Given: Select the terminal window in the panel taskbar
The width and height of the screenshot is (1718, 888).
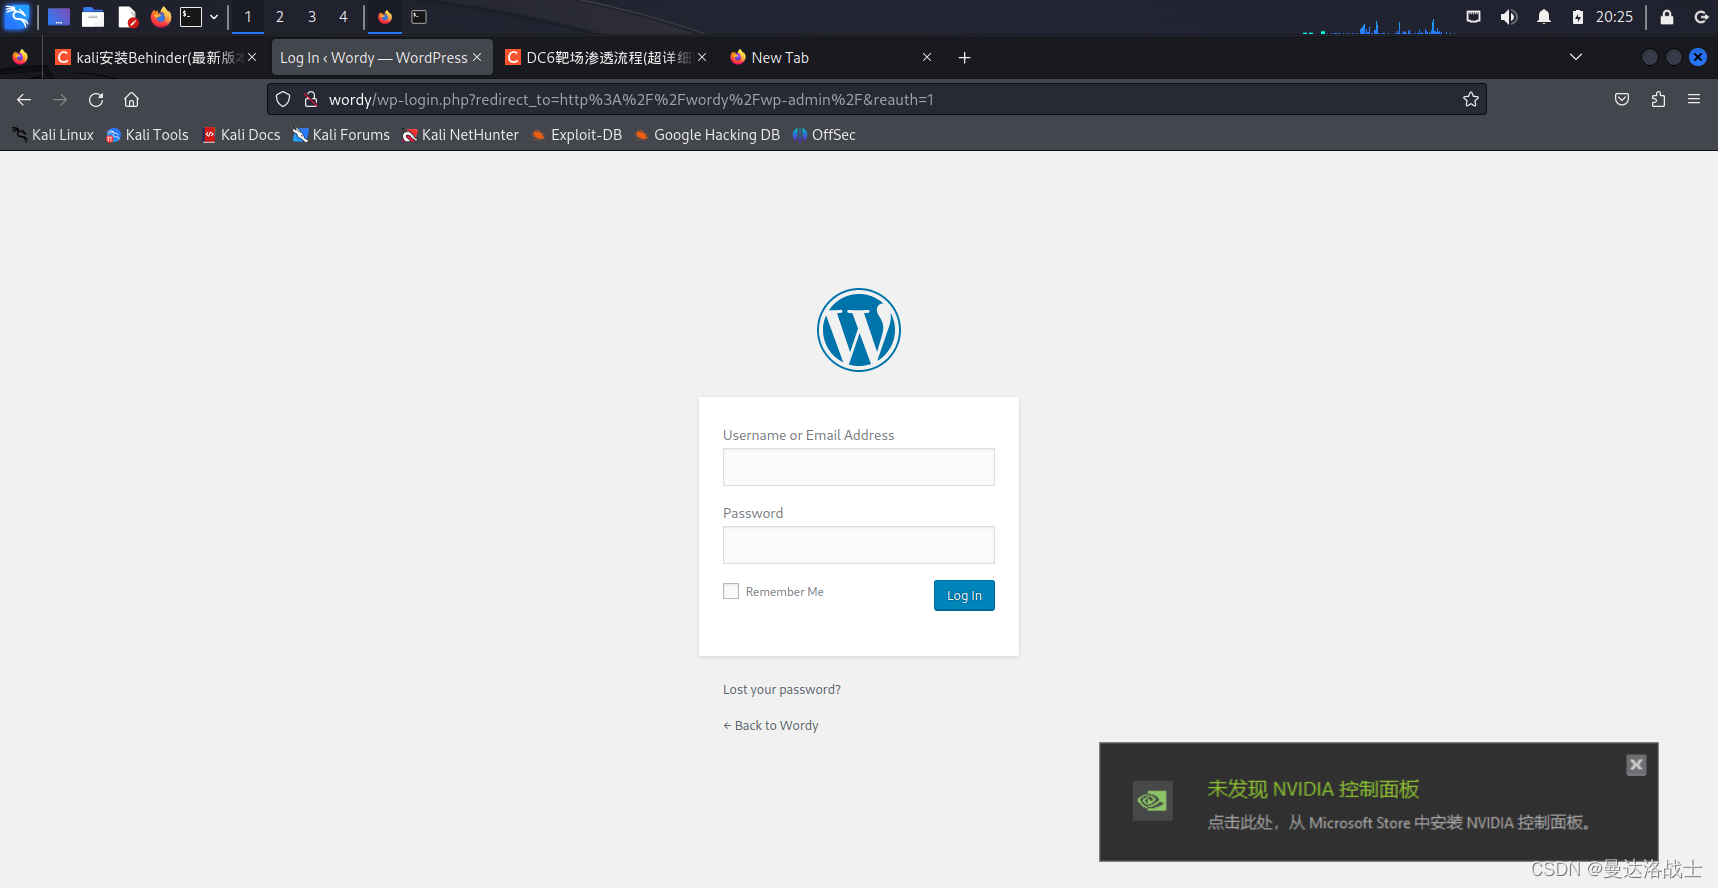Looking at the screenshot, I should (x=419, y=17).
